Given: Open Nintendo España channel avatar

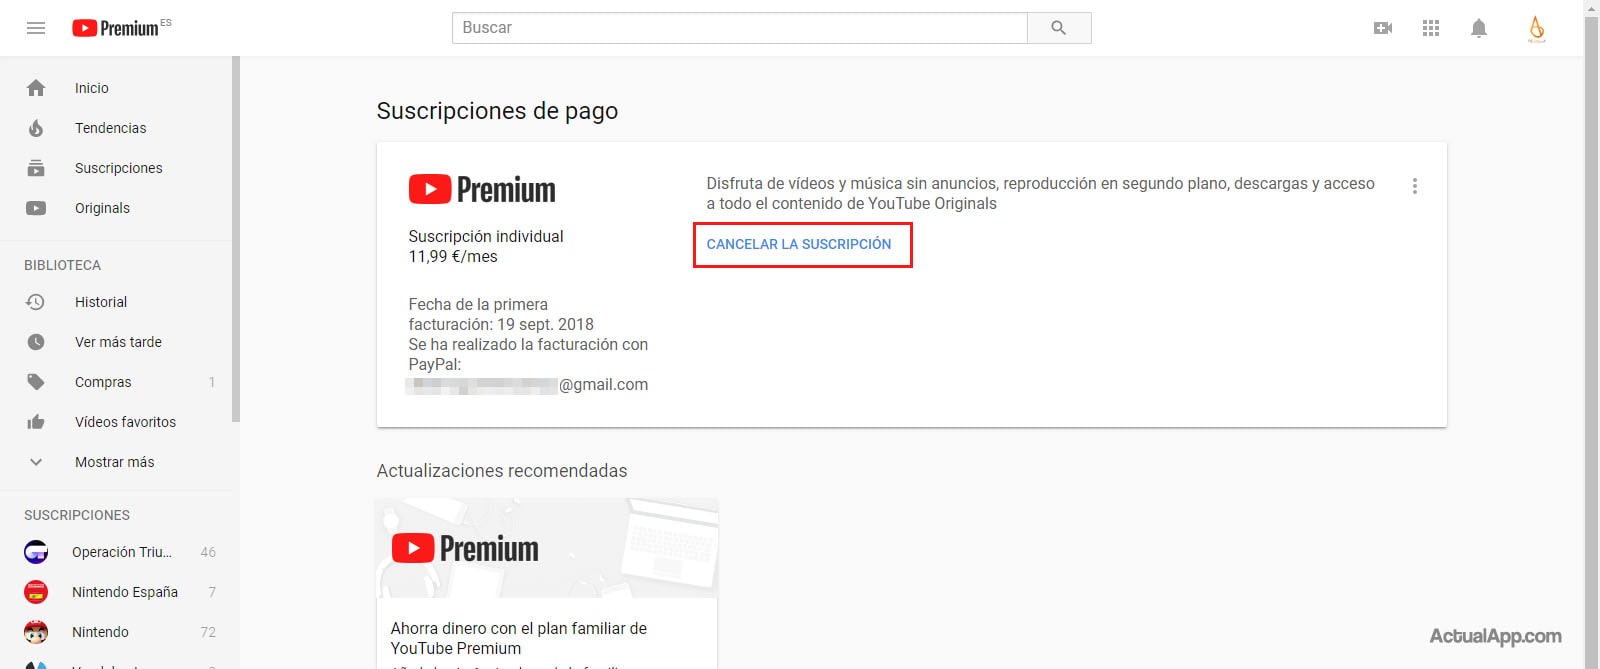Looking at the screenshot, I should (x=36, y=592).
